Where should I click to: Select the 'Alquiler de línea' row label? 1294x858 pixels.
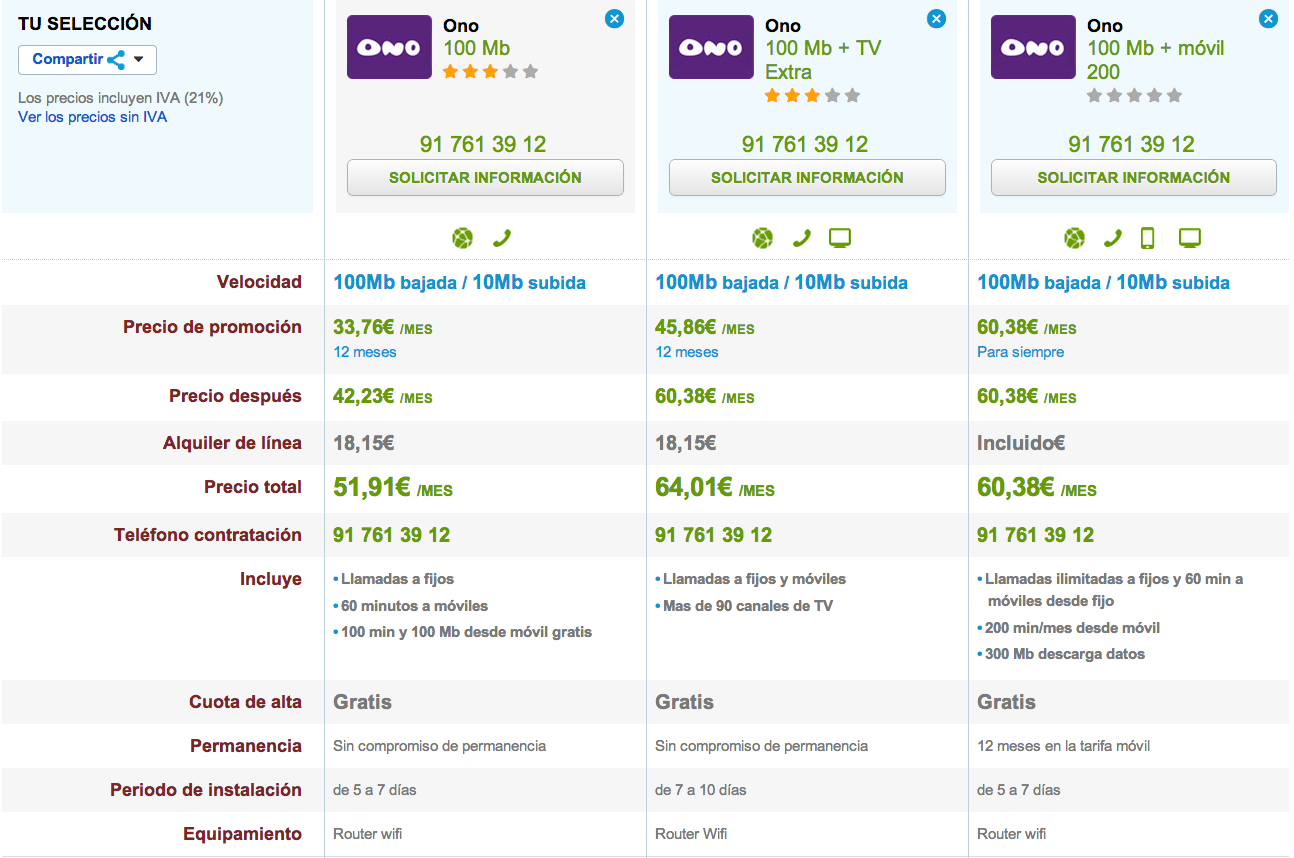click(x=232, y=443)
